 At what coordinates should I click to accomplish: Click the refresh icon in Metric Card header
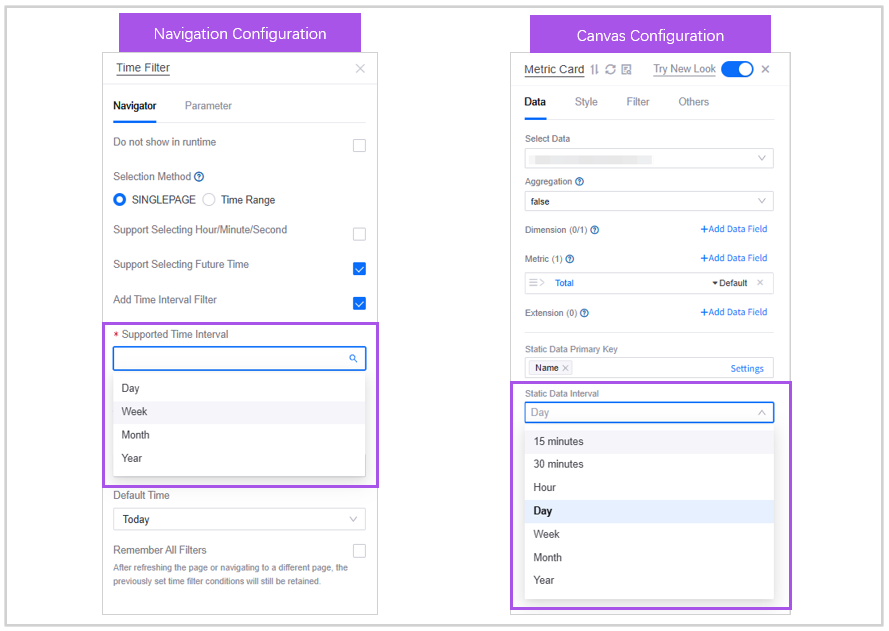610,70
